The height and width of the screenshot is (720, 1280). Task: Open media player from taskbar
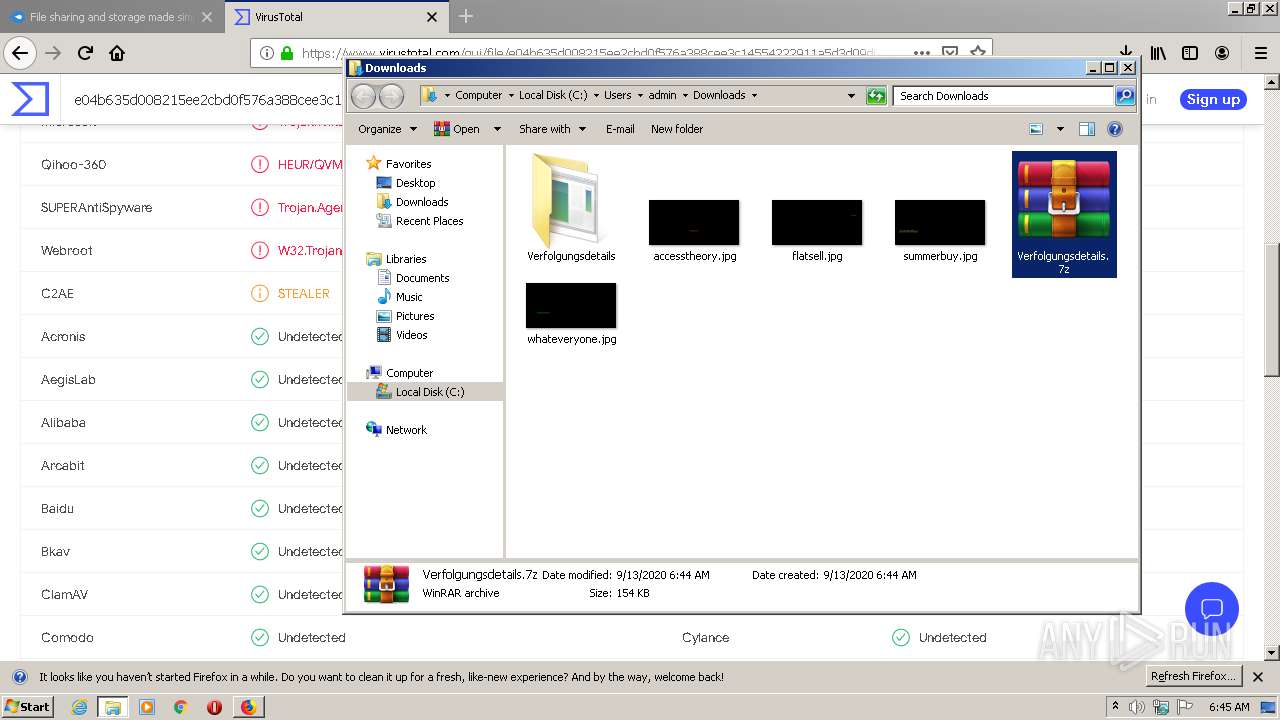[146, 707]
